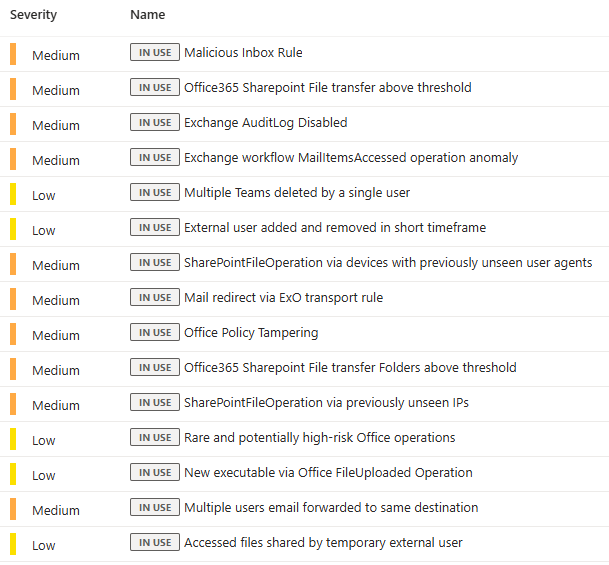Click Low severity of Accessed files shared row

coord(44,546)
